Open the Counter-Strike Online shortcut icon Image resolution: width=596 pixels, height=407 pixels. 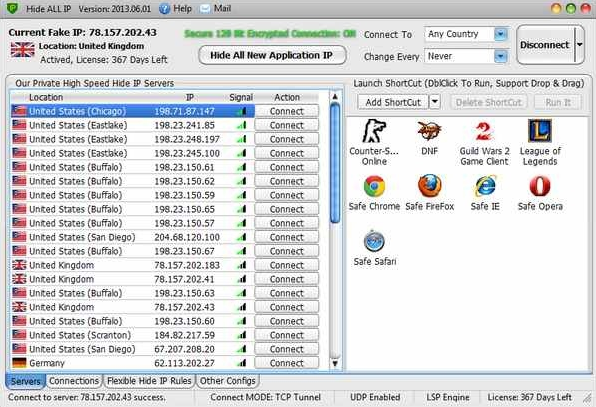pyautogui.click(x=374, y=131)
